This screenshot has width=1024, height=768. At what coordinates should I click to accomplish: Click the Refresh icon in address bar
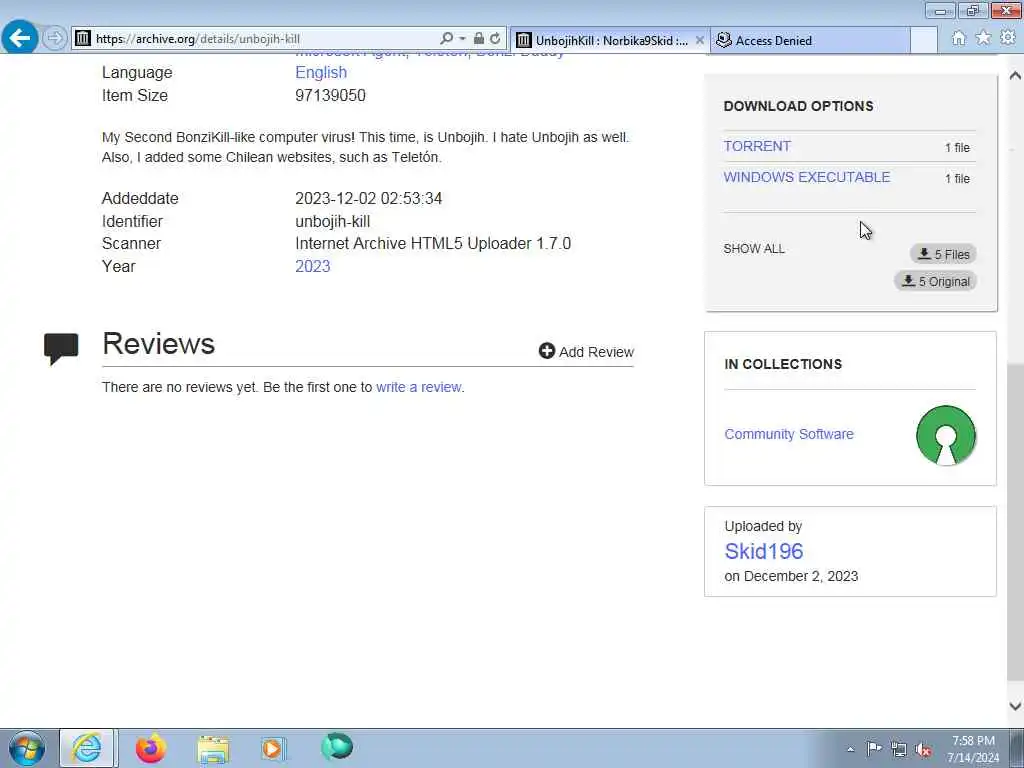495,39
